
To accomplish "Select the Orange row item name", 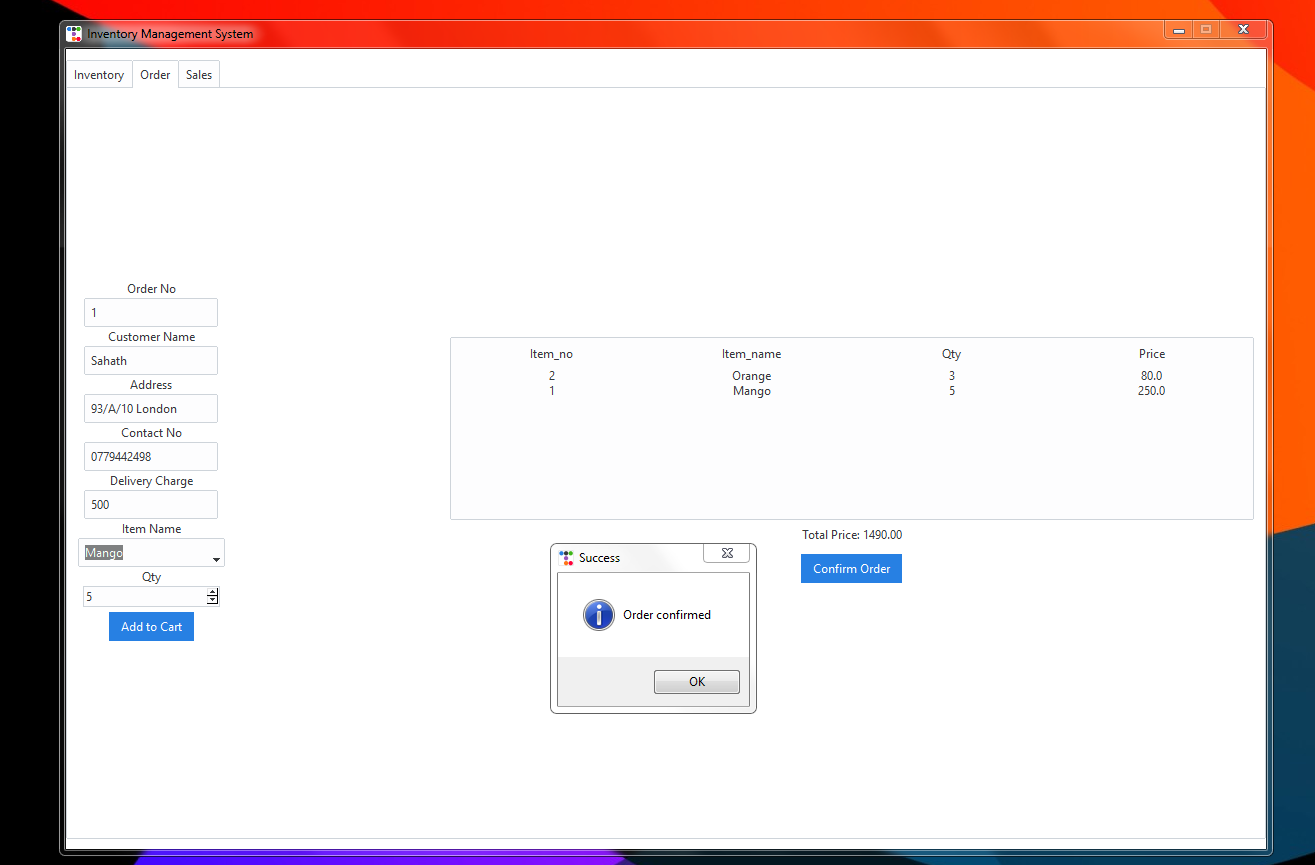I will [752, 376].
